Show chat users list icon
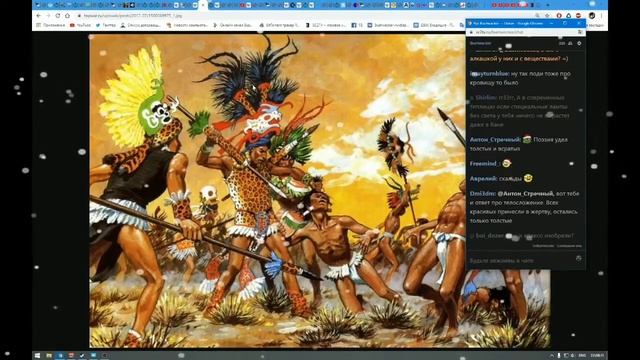The height and width of the screenshot is (360, 640). [x=571, y=43]
